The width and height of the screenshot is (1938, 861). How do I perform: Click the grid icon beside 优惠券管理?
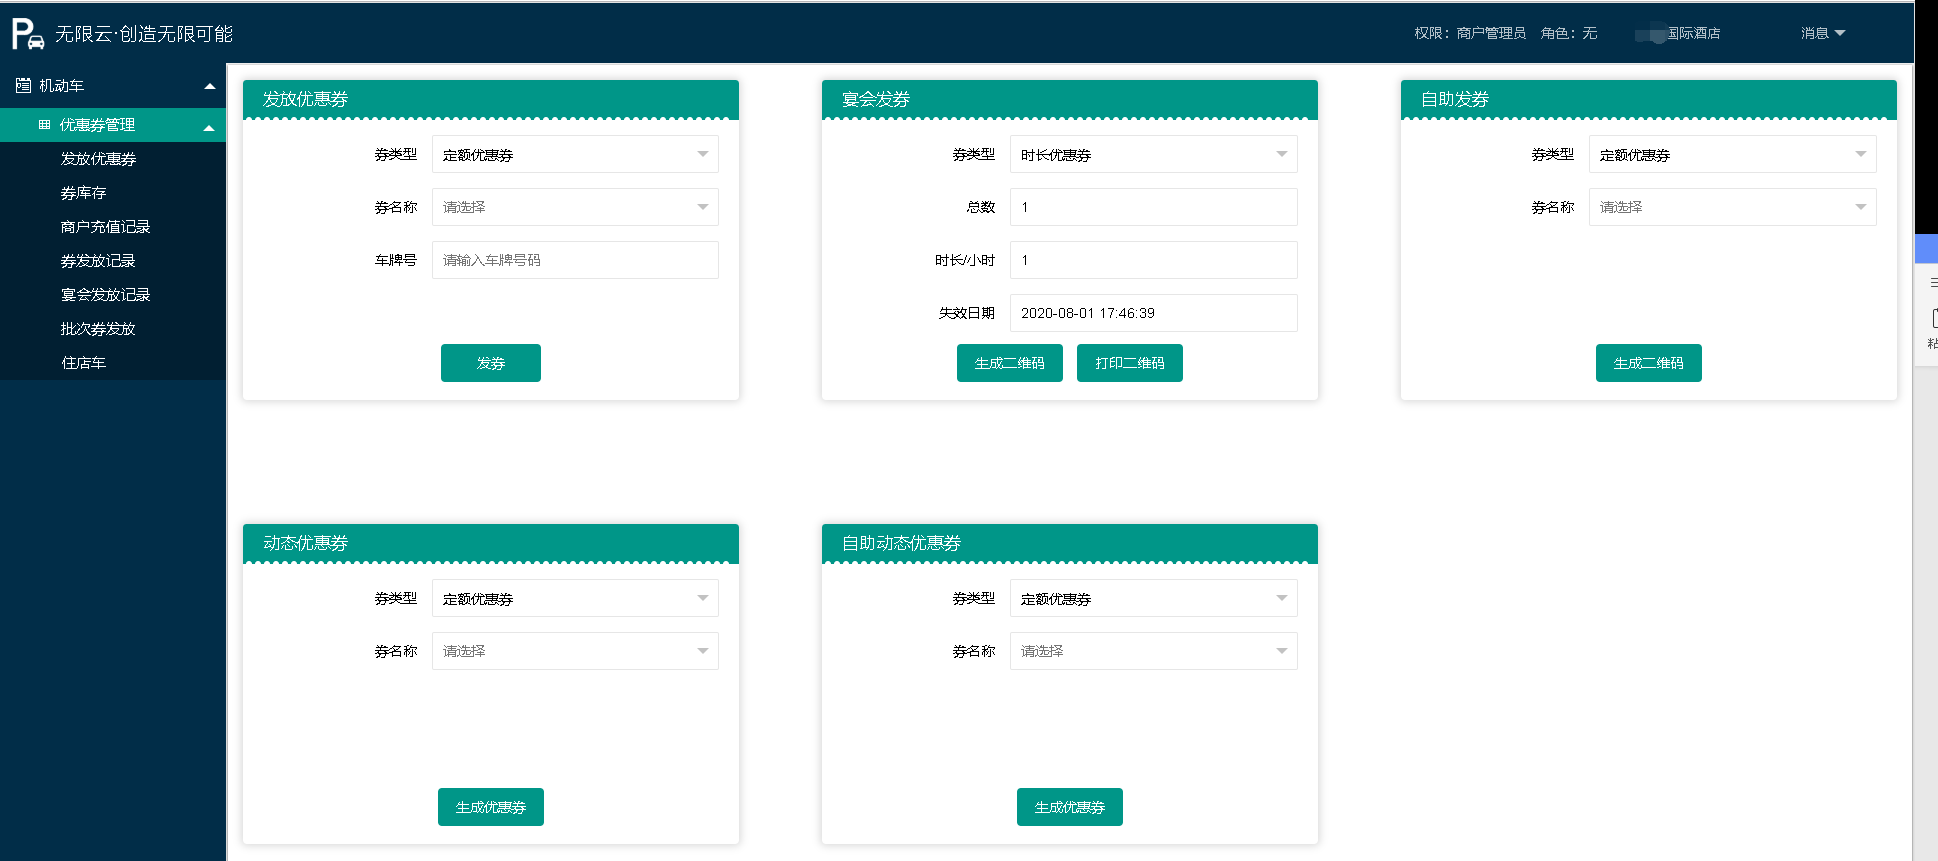44,125
